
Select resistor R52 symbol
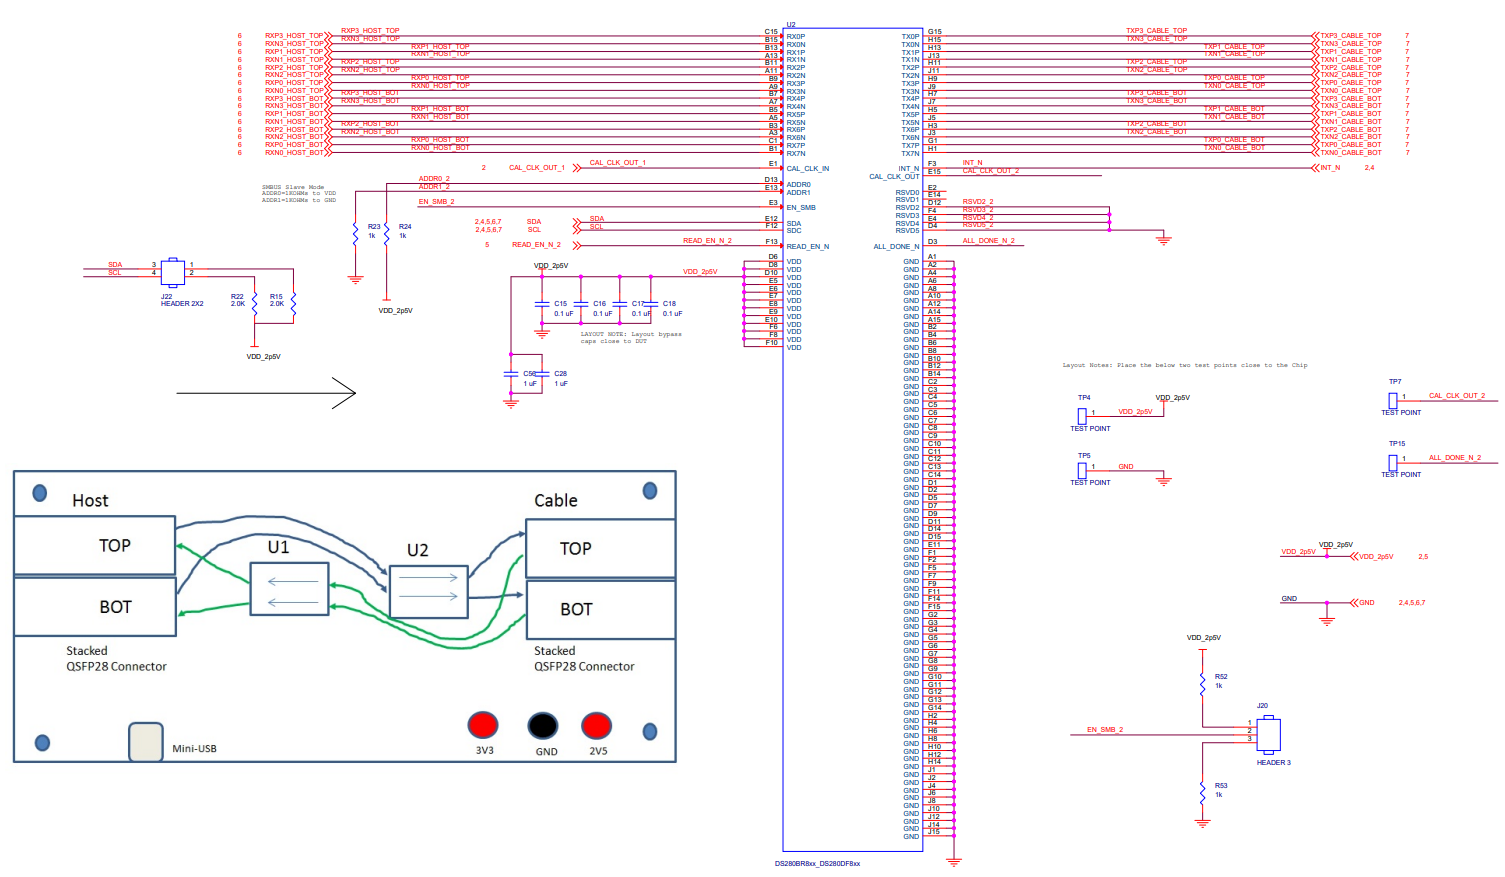[x=1203, y=684]
